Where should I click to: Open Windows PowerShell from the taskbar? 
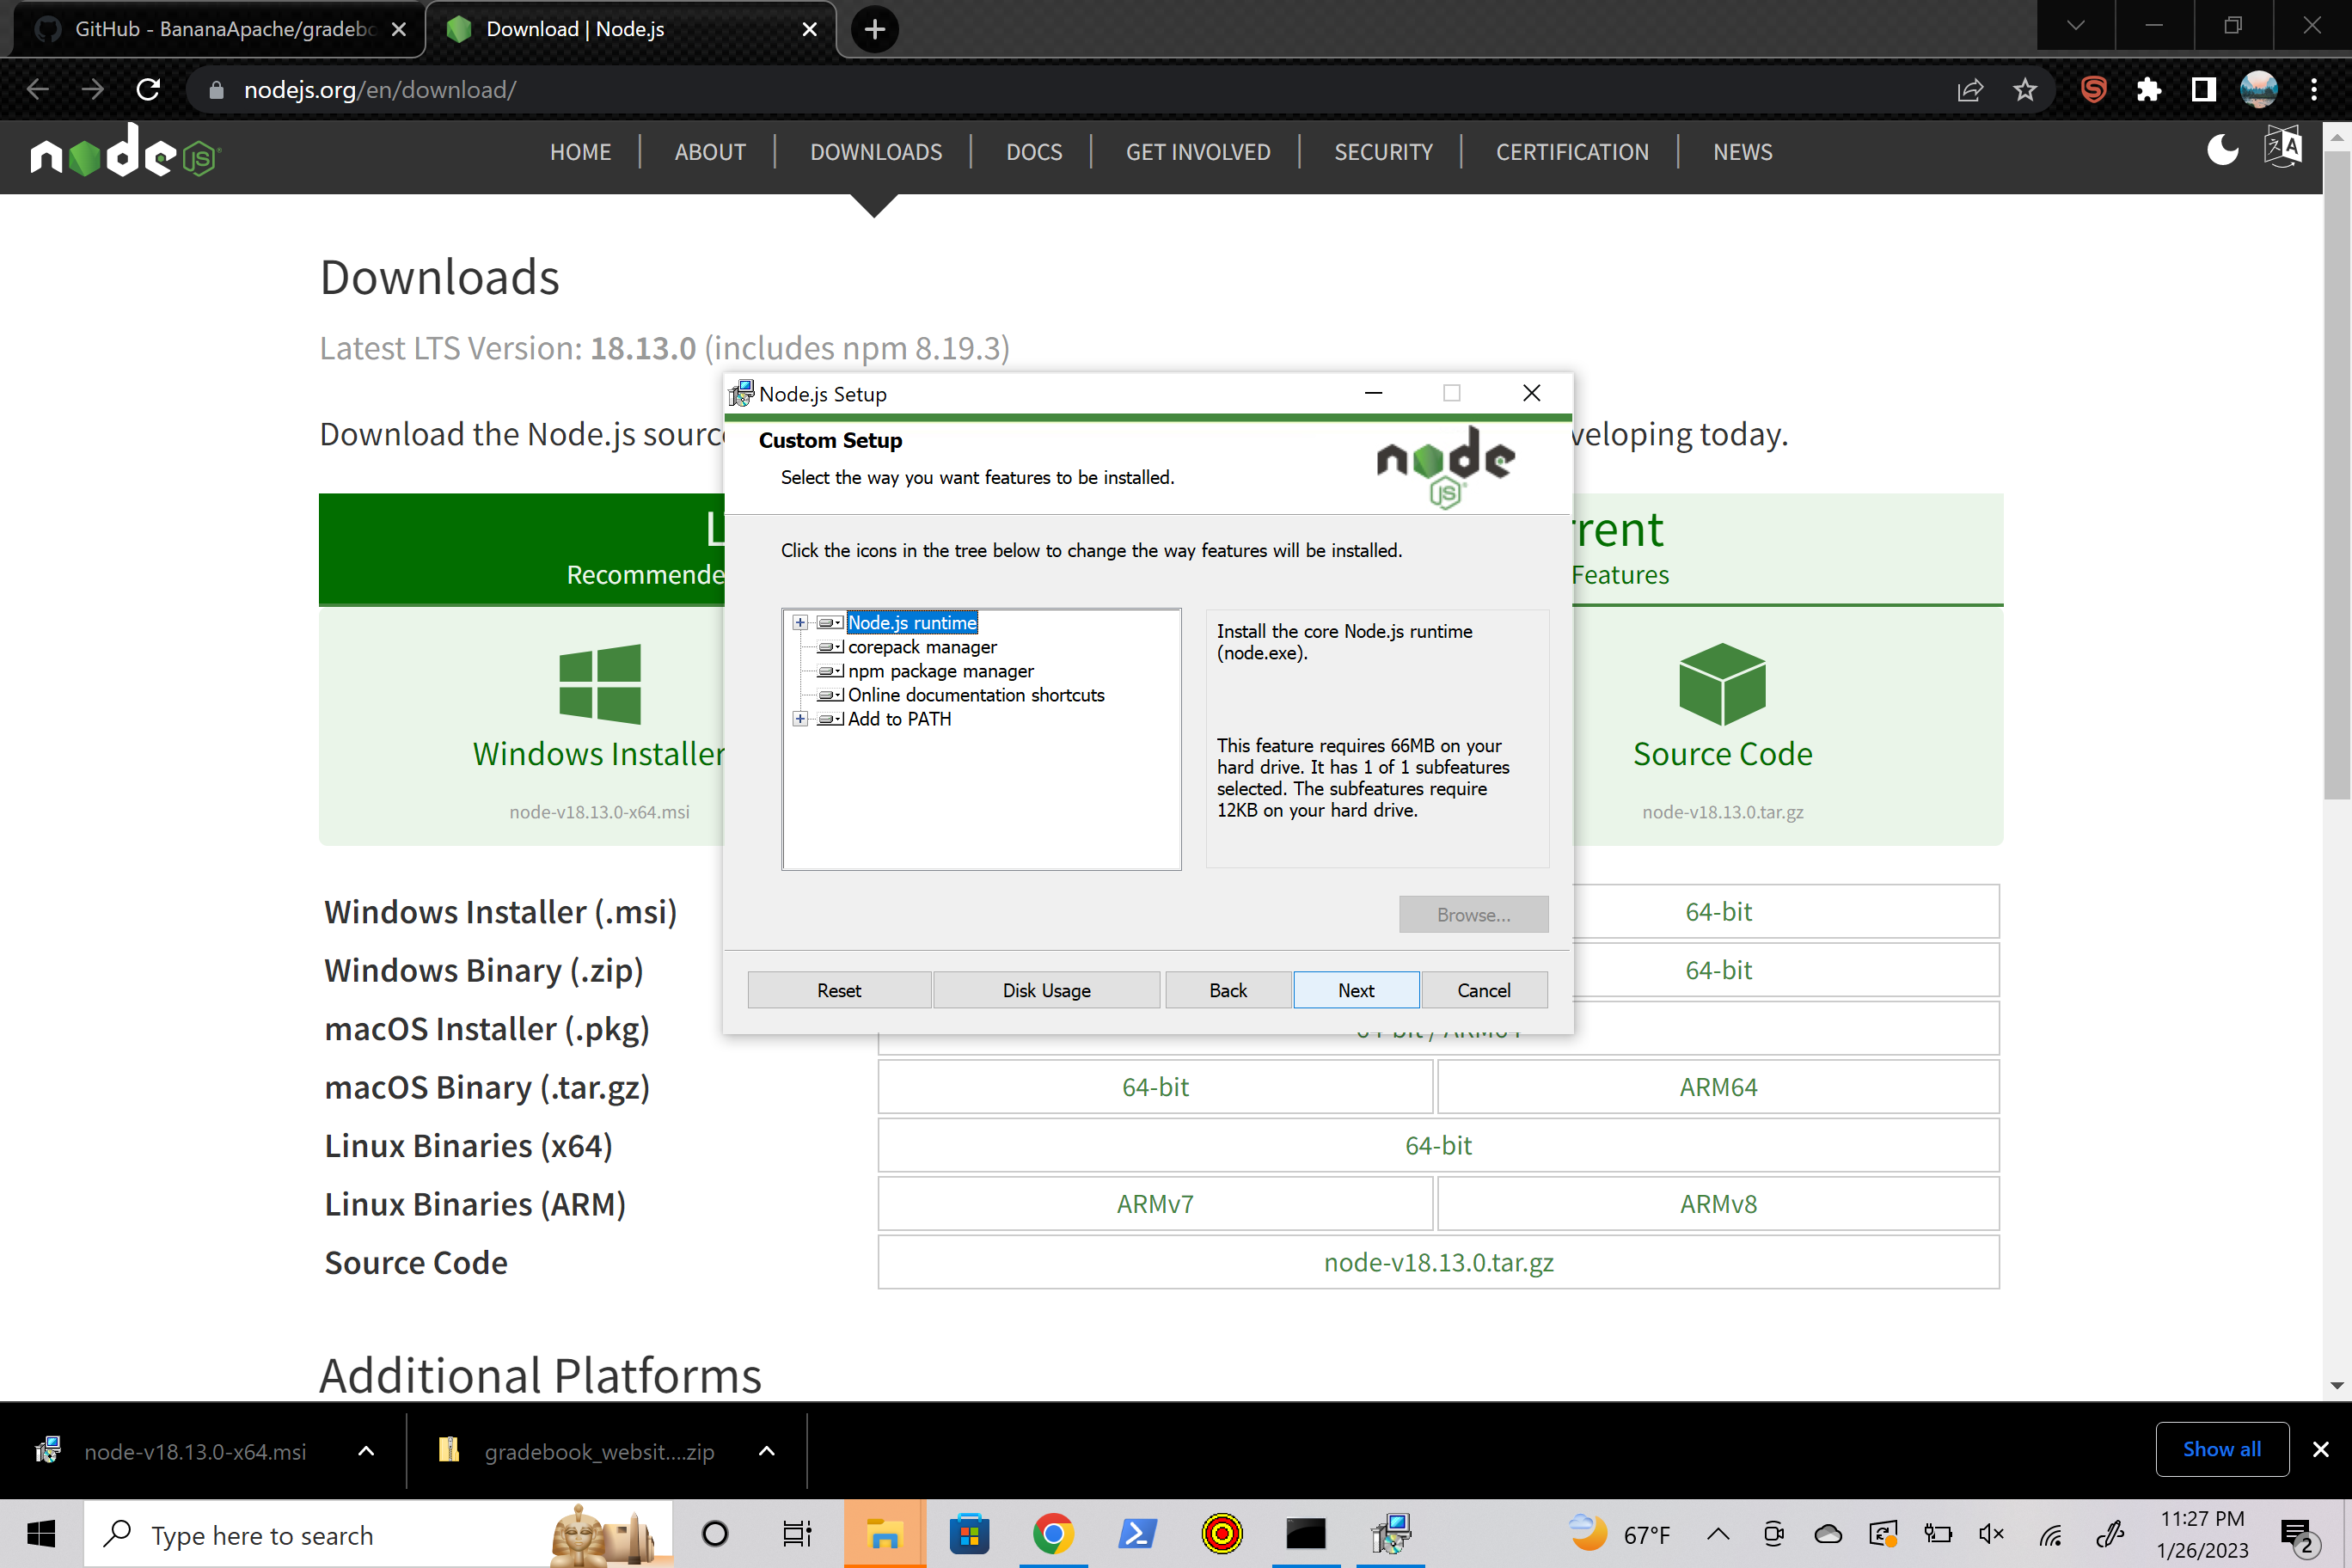pyautogui.click(x=1137, y=1533)
